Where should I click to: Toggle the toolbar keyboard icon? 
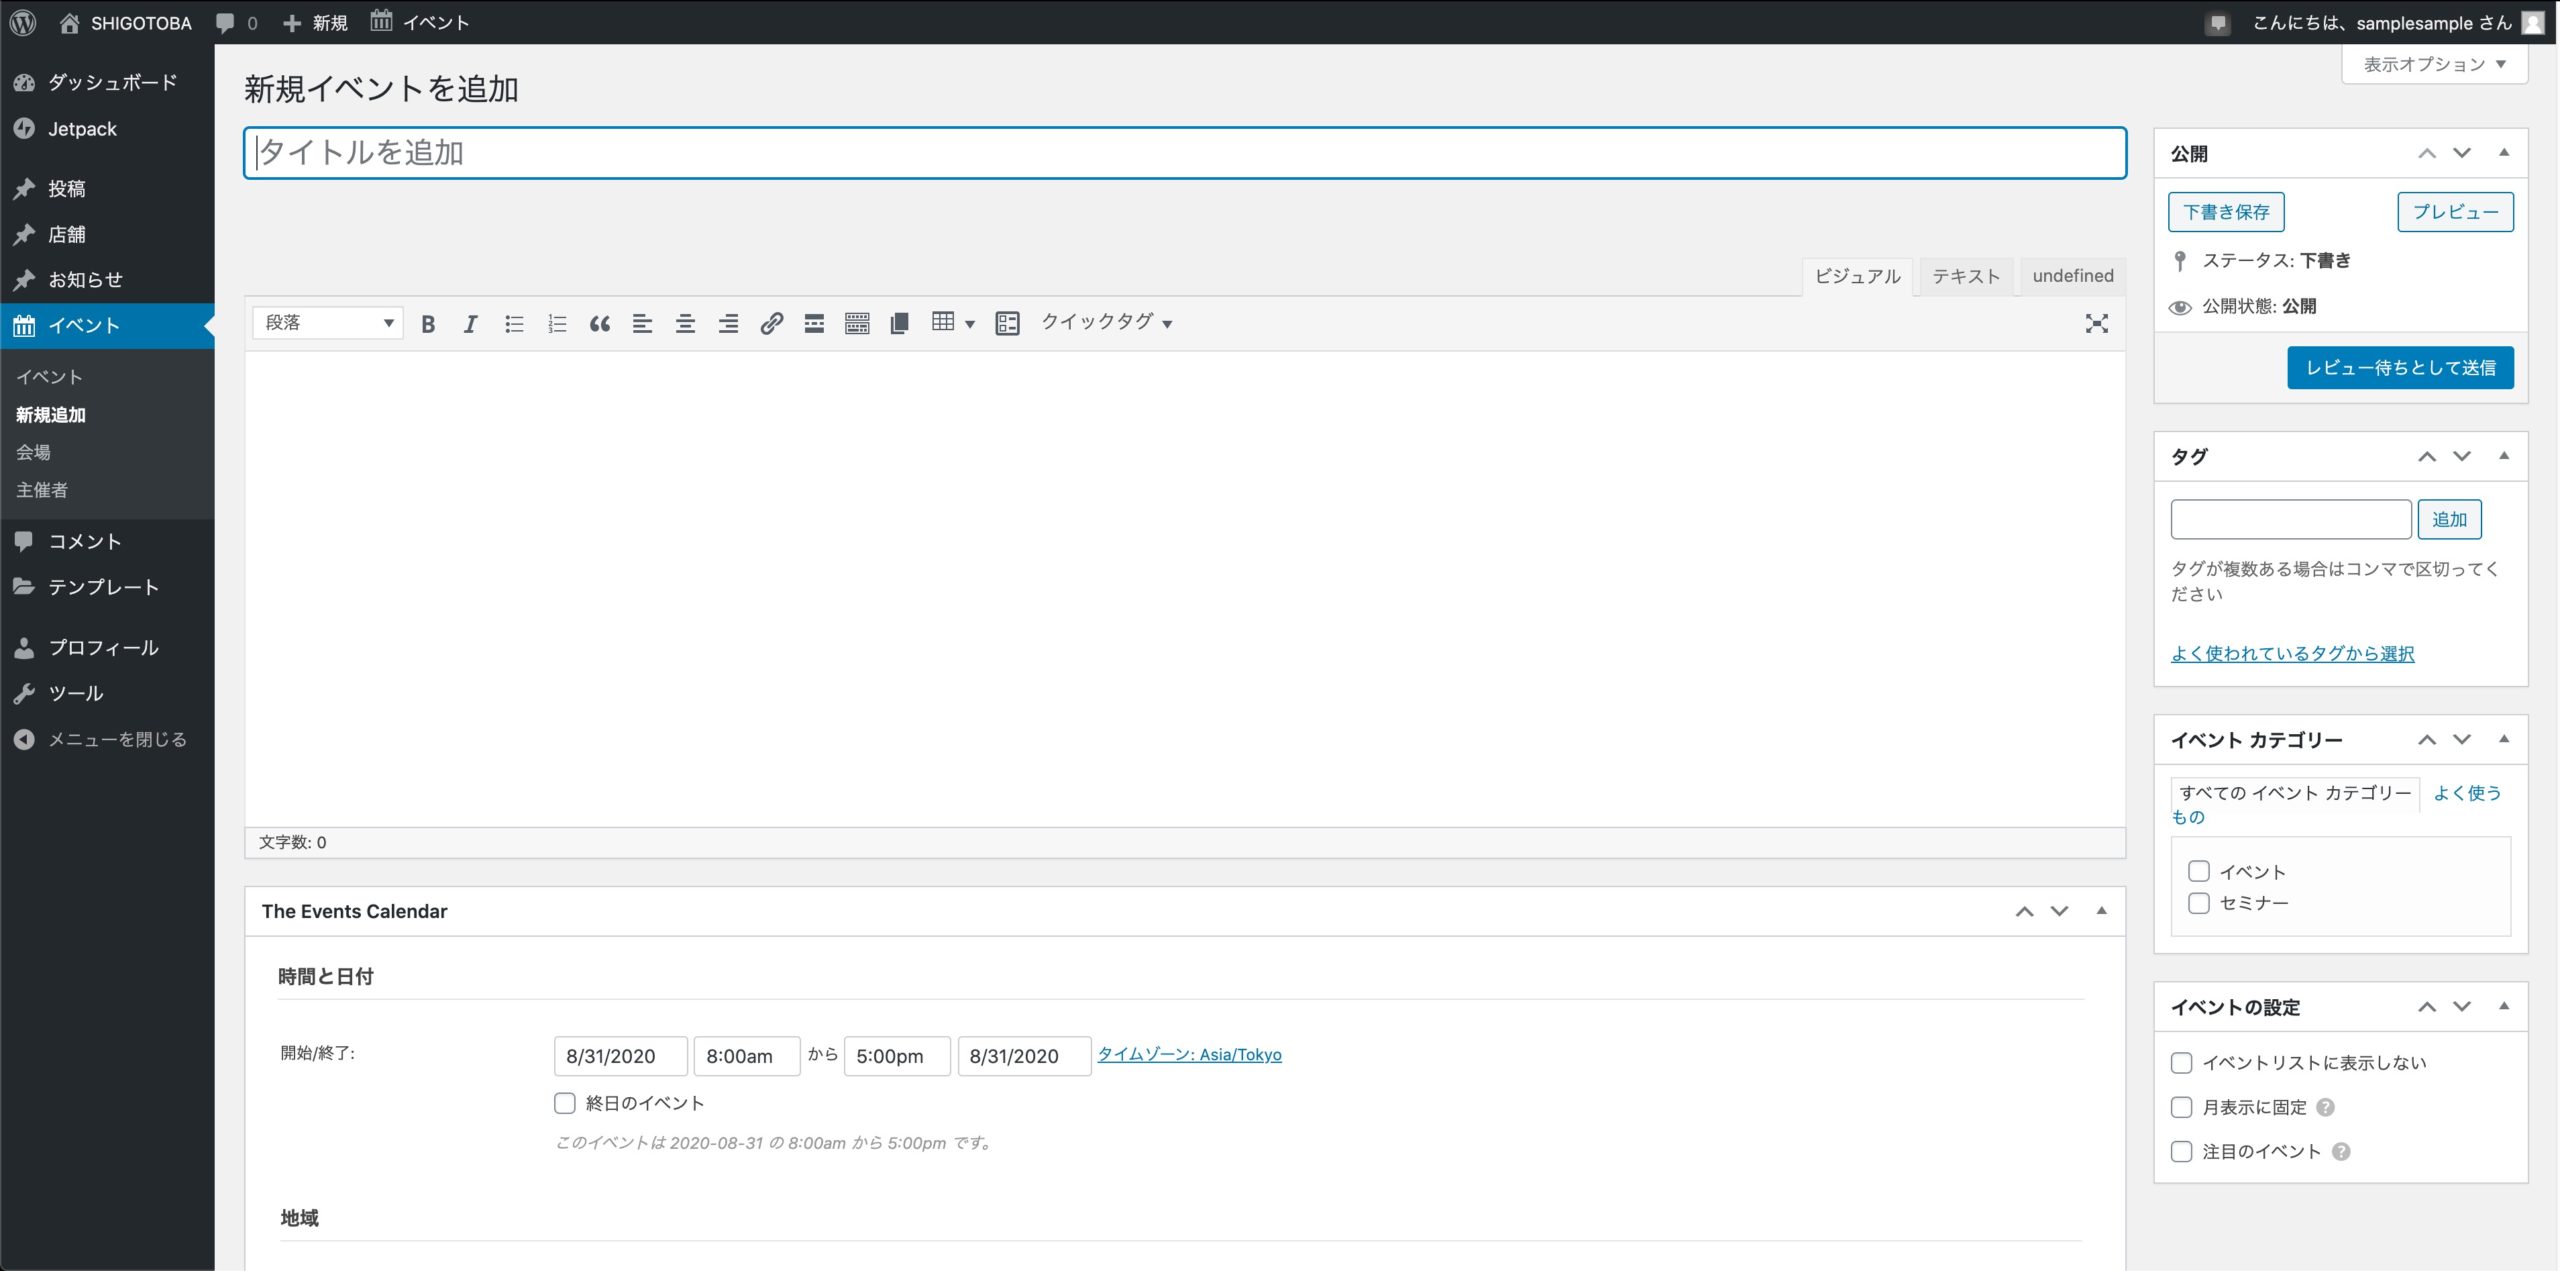click(857, 323)
